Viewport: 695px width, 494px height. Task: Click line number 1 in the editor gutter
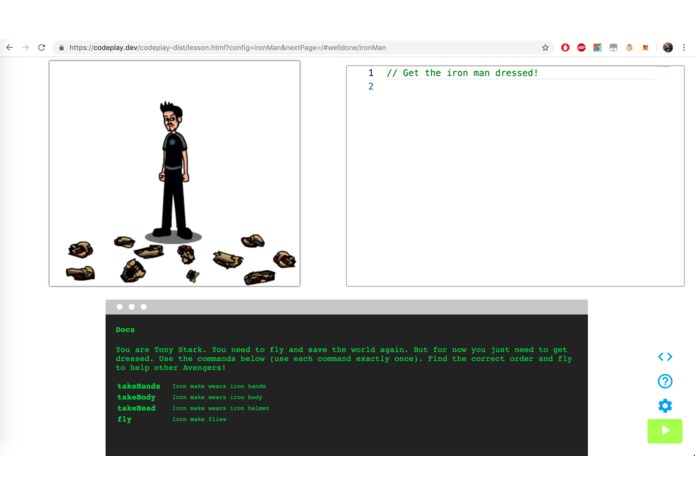[371, 73]
